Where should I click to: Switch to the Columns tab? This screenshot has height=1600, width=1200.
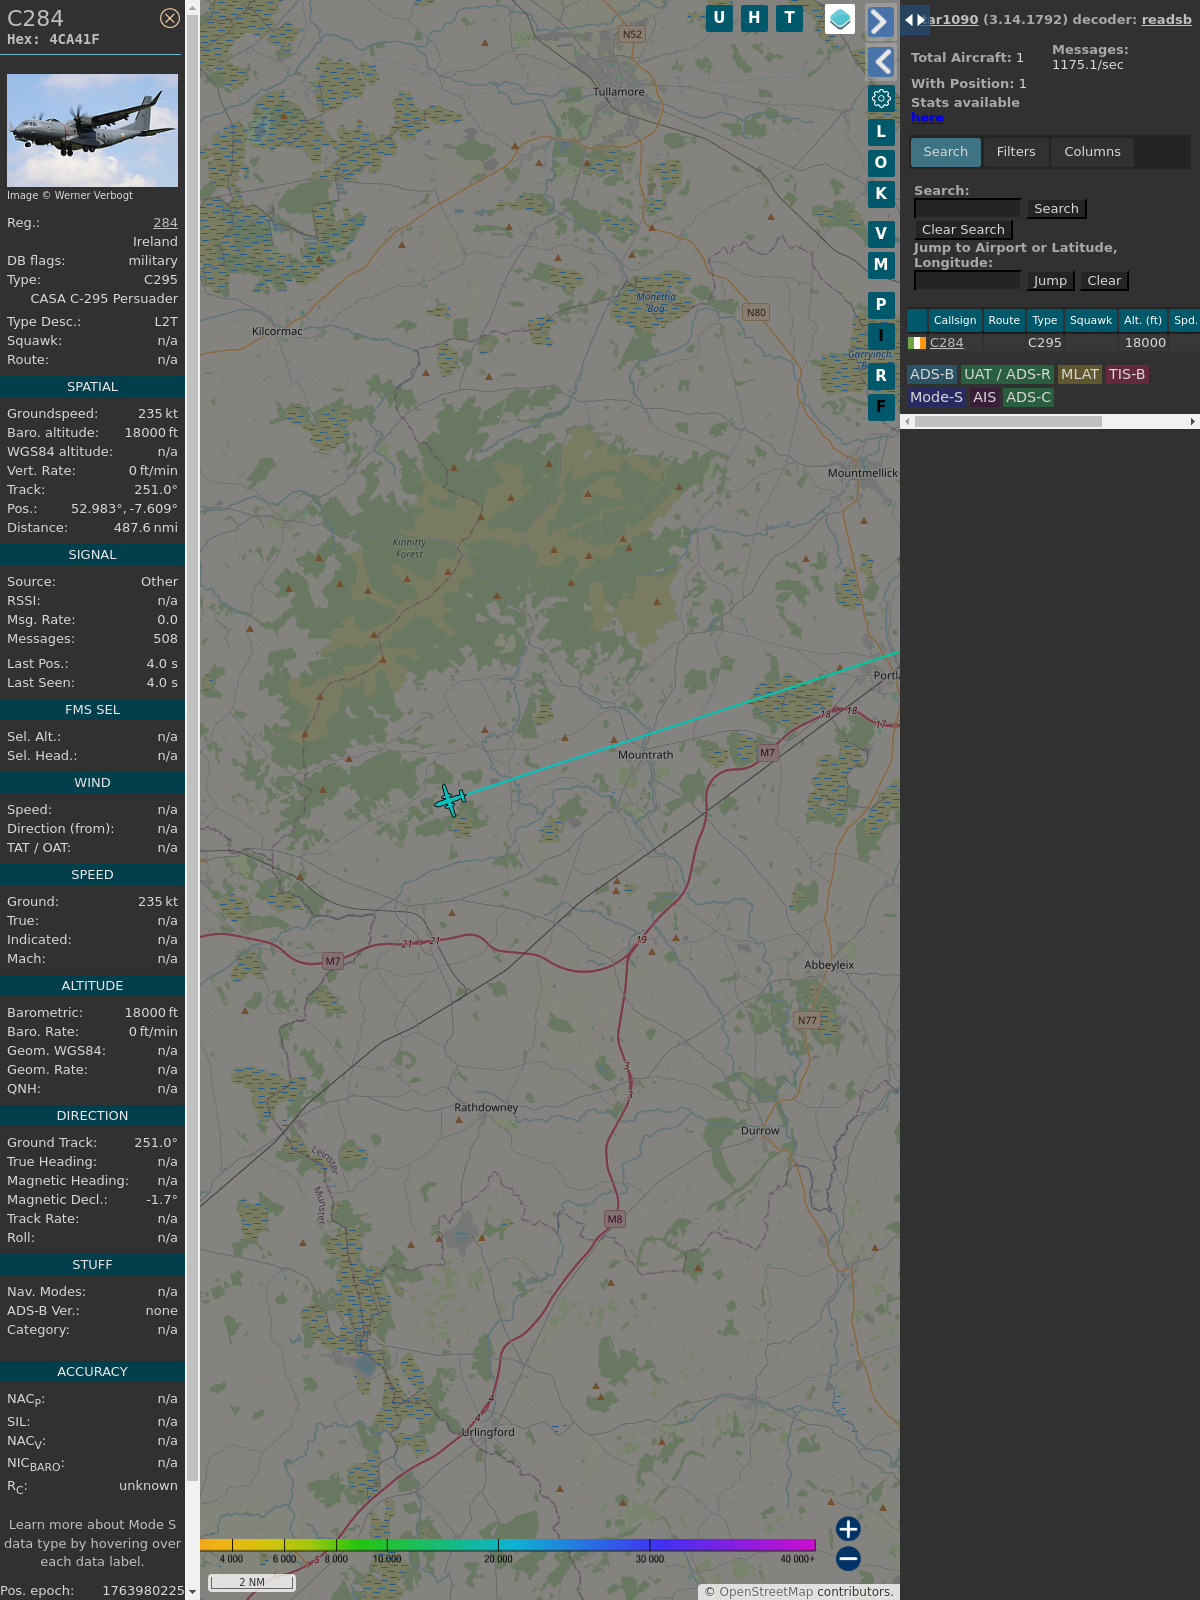pos(1092,152)
